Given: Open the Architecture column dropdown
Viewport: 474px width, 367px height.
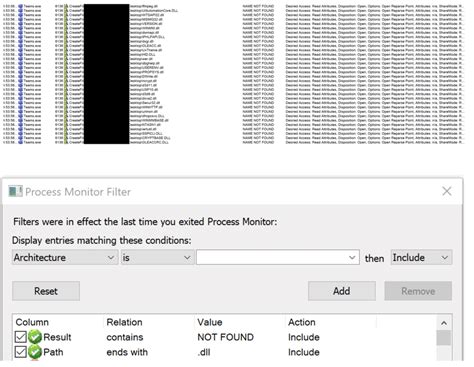Looking at the screenshot, I should click(65, 258).
